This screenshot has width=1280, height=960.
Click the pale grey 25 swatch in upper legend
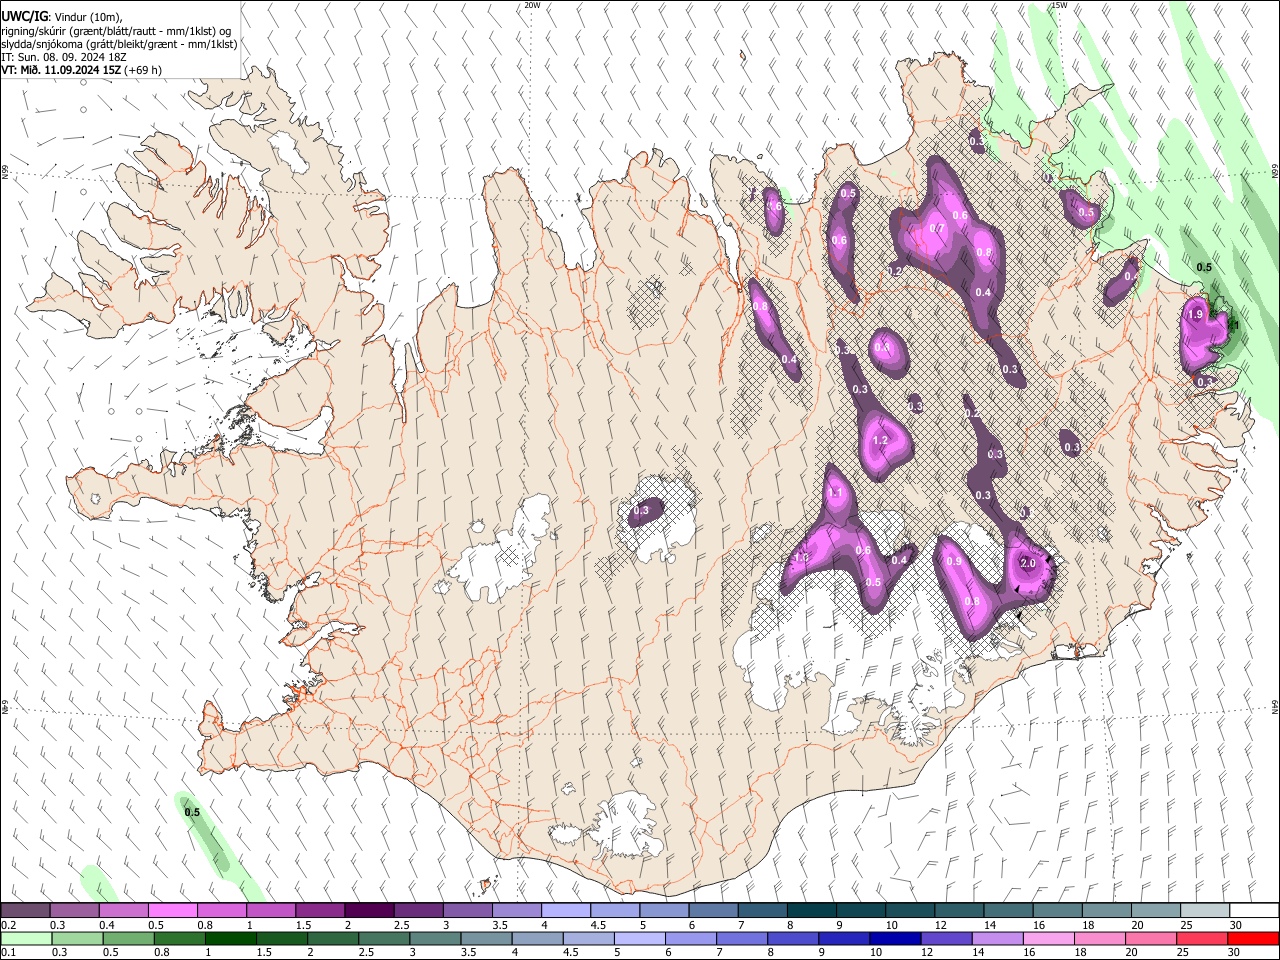(x=1204, y=911)
